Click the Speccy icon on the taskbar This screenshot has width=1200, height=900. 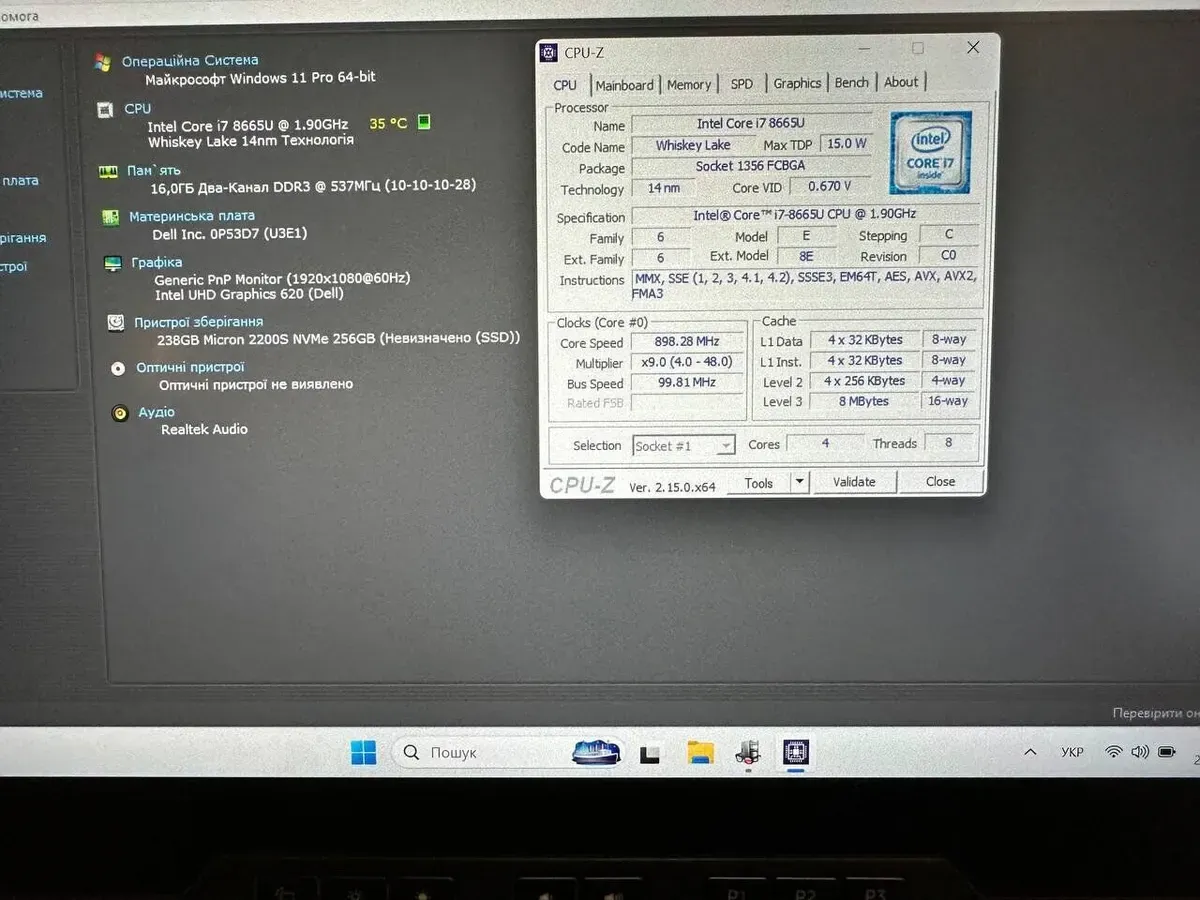tap(748, 752)
